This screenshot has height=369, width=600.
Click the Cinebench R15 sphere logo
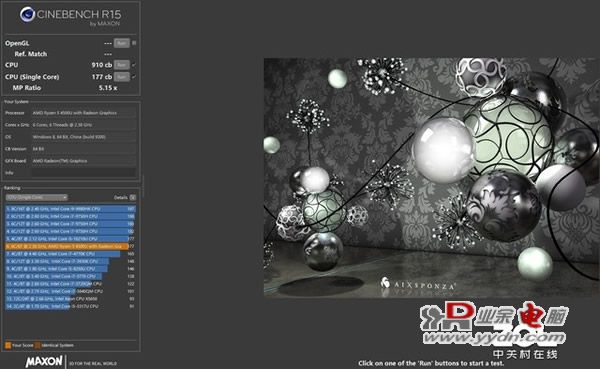[x=28, y=15]
